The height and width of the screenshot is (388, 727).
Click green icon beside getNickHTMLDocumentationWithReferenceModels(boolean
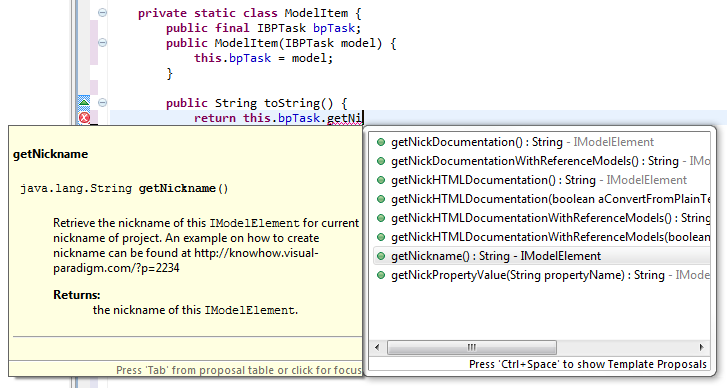[x=381, y=237]
